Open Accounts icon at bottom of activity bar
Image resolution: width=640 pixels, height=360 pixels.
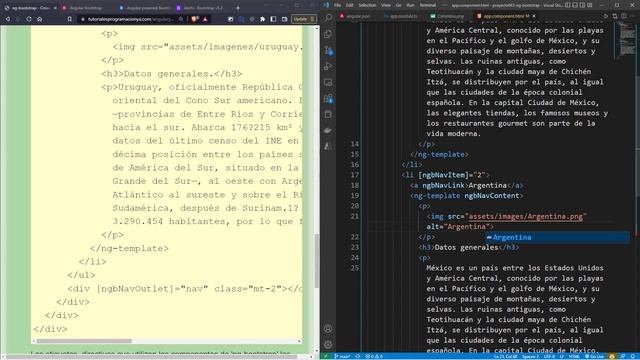click(328, 329)
